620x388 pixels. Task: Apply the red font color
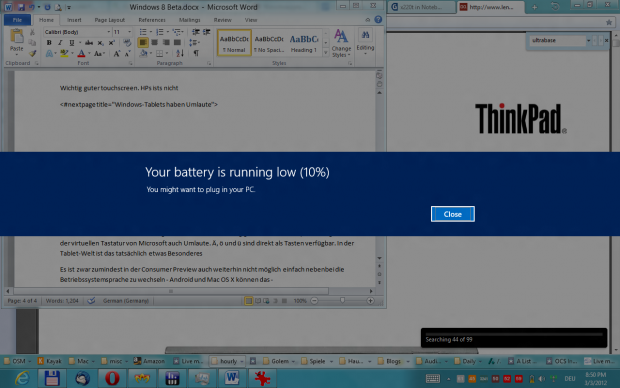pos(81,53)
